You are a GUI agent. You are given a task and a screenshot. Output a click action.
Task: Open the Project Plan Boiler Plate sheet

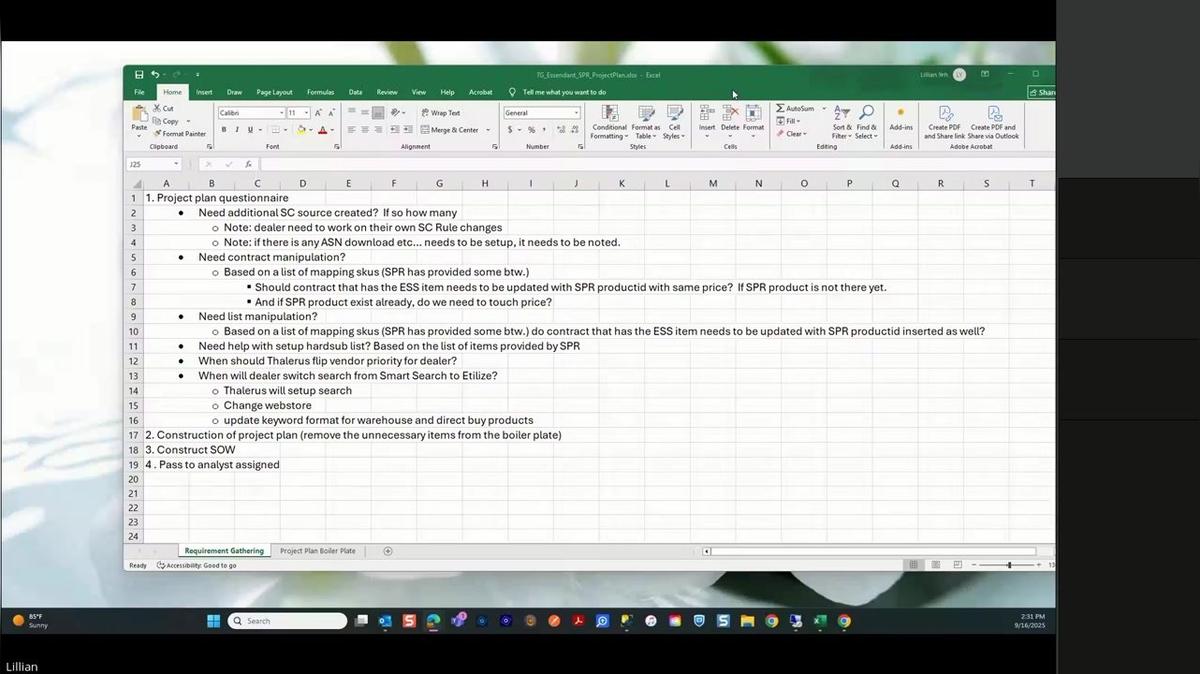[318, 550]
